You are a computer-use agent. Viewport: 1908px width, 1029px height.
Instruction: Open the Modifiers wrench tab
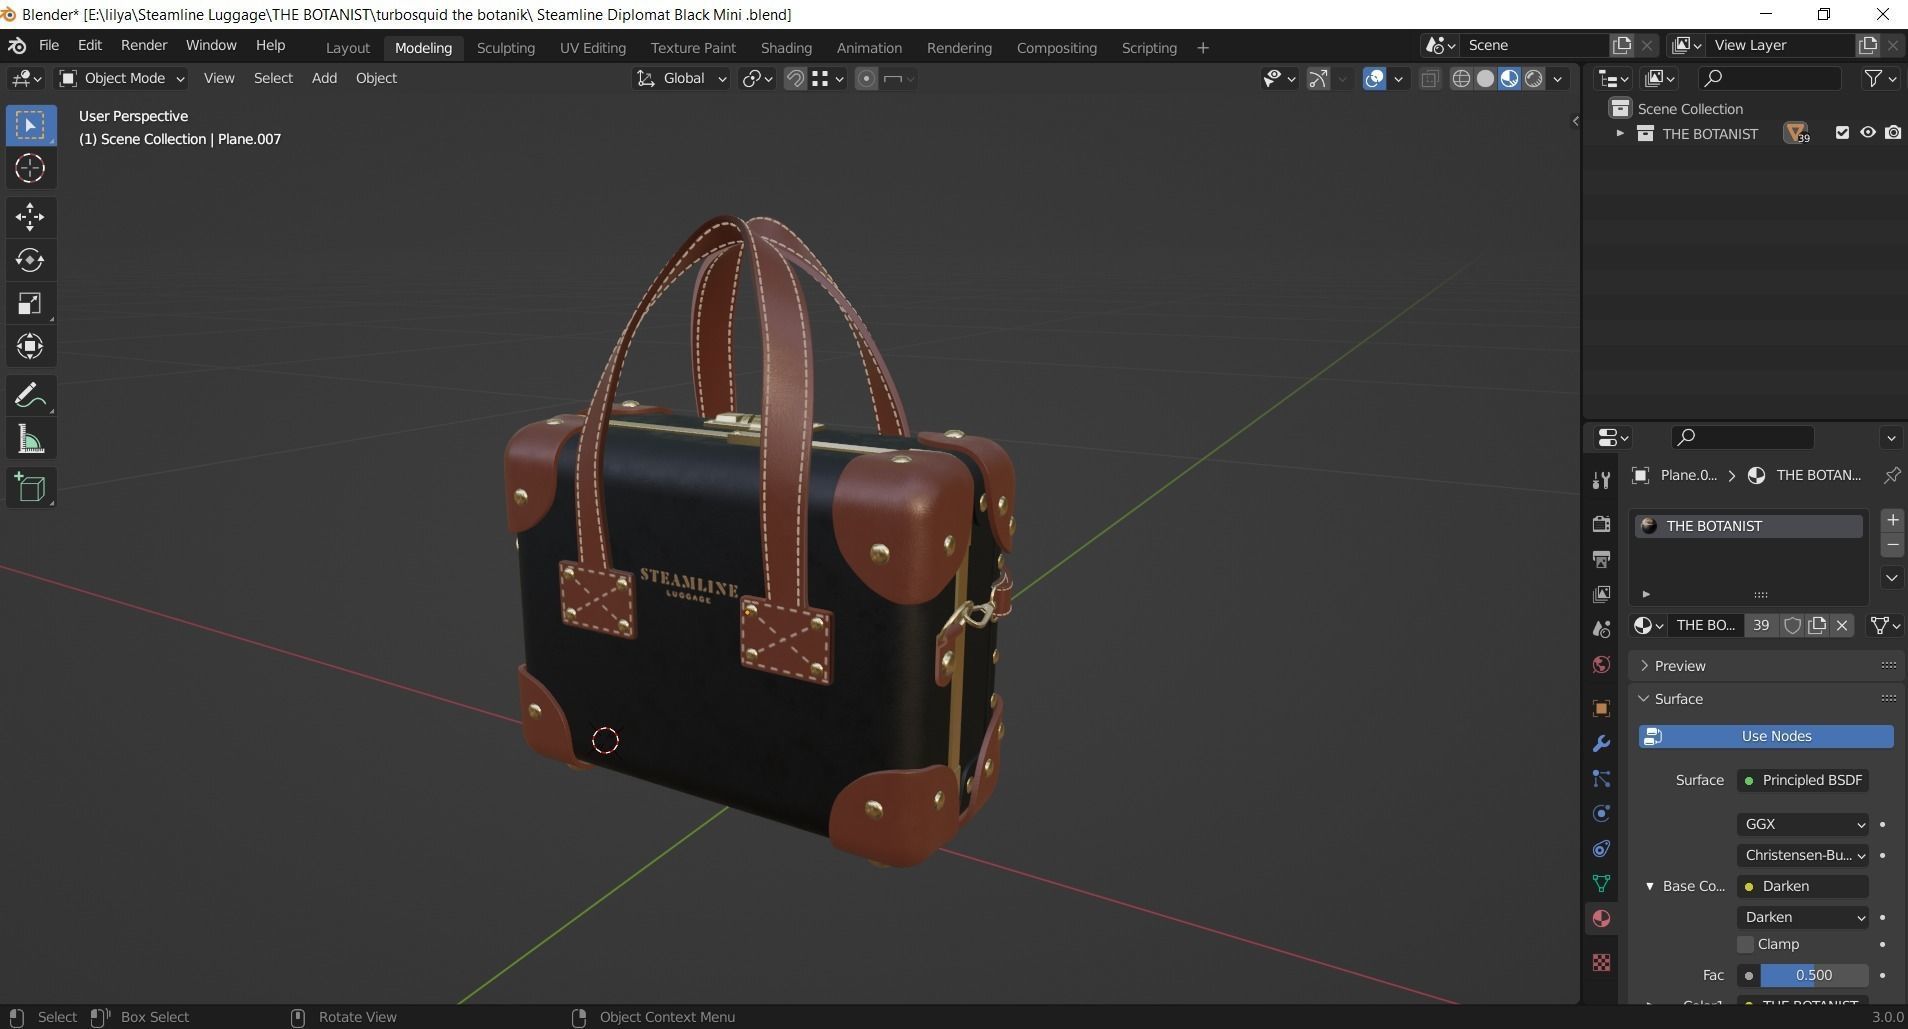coord(1601,743)
